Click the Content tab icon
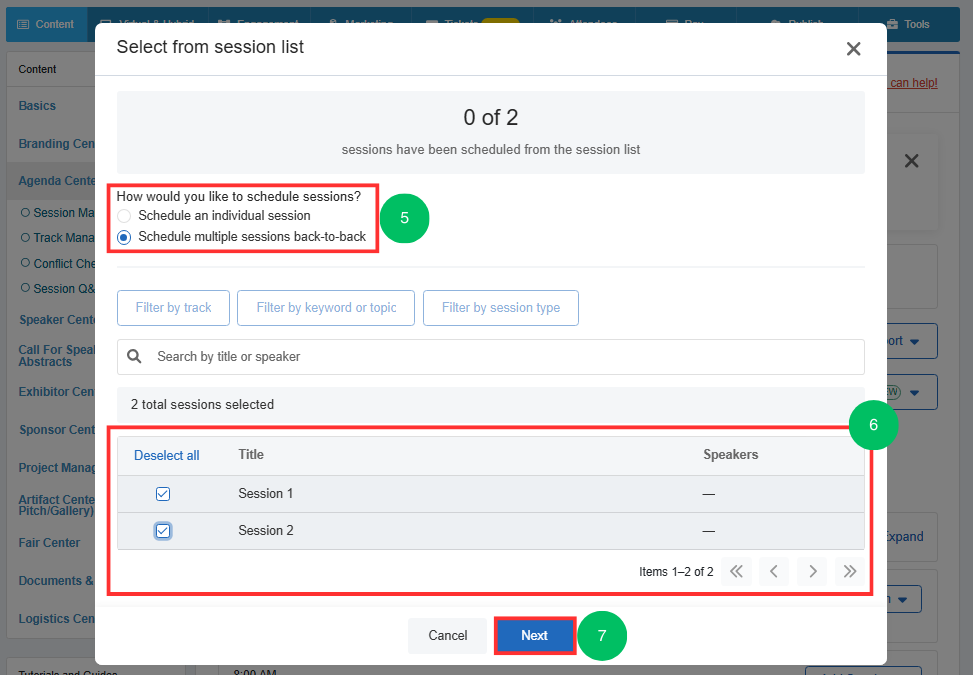The image size is (973, 675). pyautogui.click(x=23, y=24)
